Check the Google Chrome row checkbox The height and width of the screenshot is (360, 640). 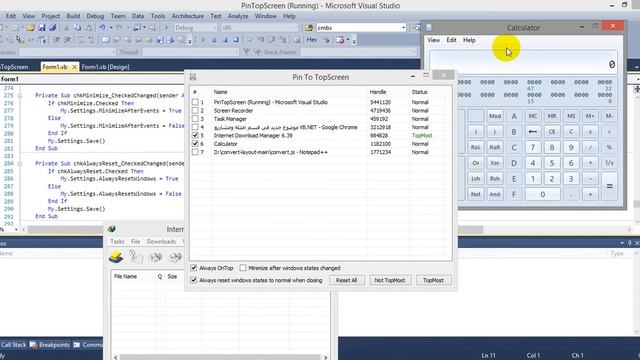tap(195, 127)
